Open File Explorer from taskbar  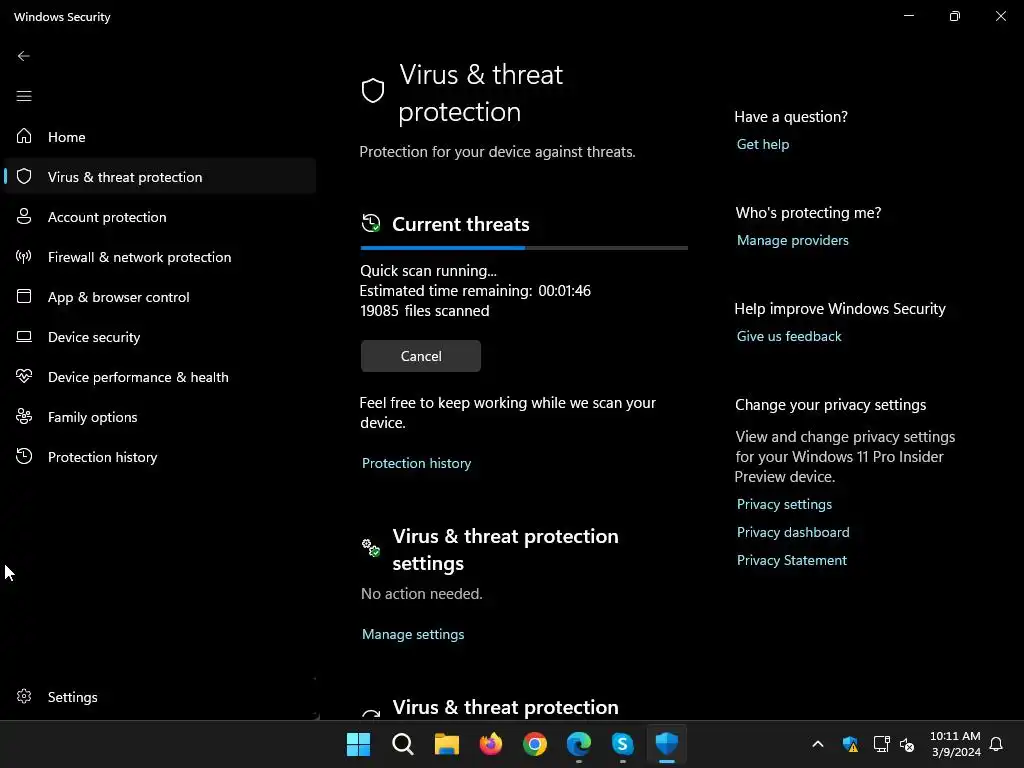[447, 744]
